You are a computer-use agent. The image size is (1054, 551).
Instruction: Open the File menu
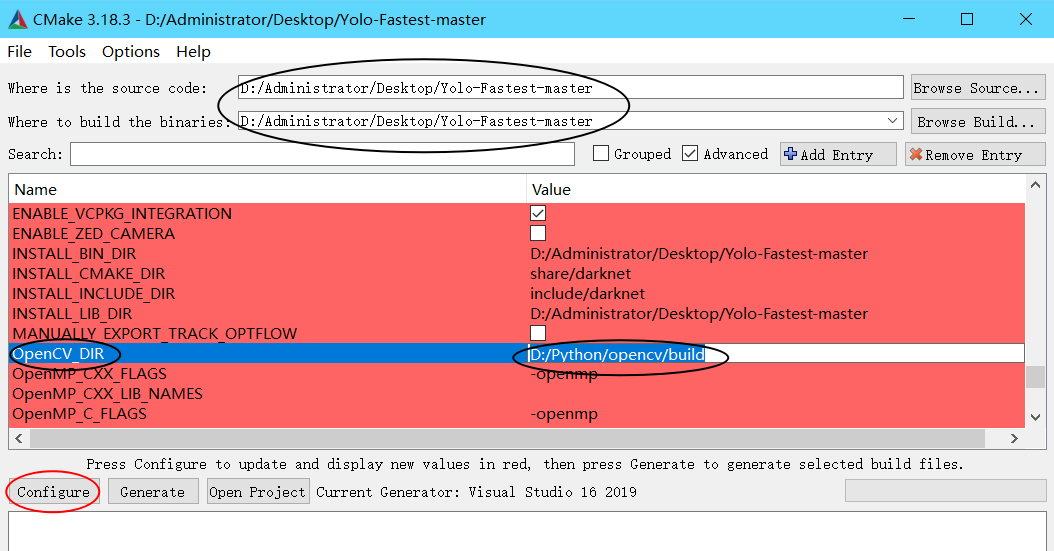[19, 52]
